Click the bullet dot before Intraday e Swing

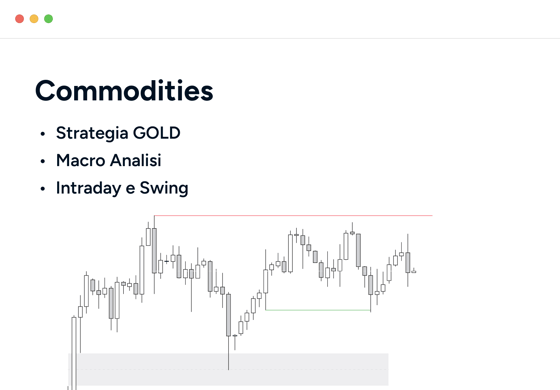coord(43,189)
